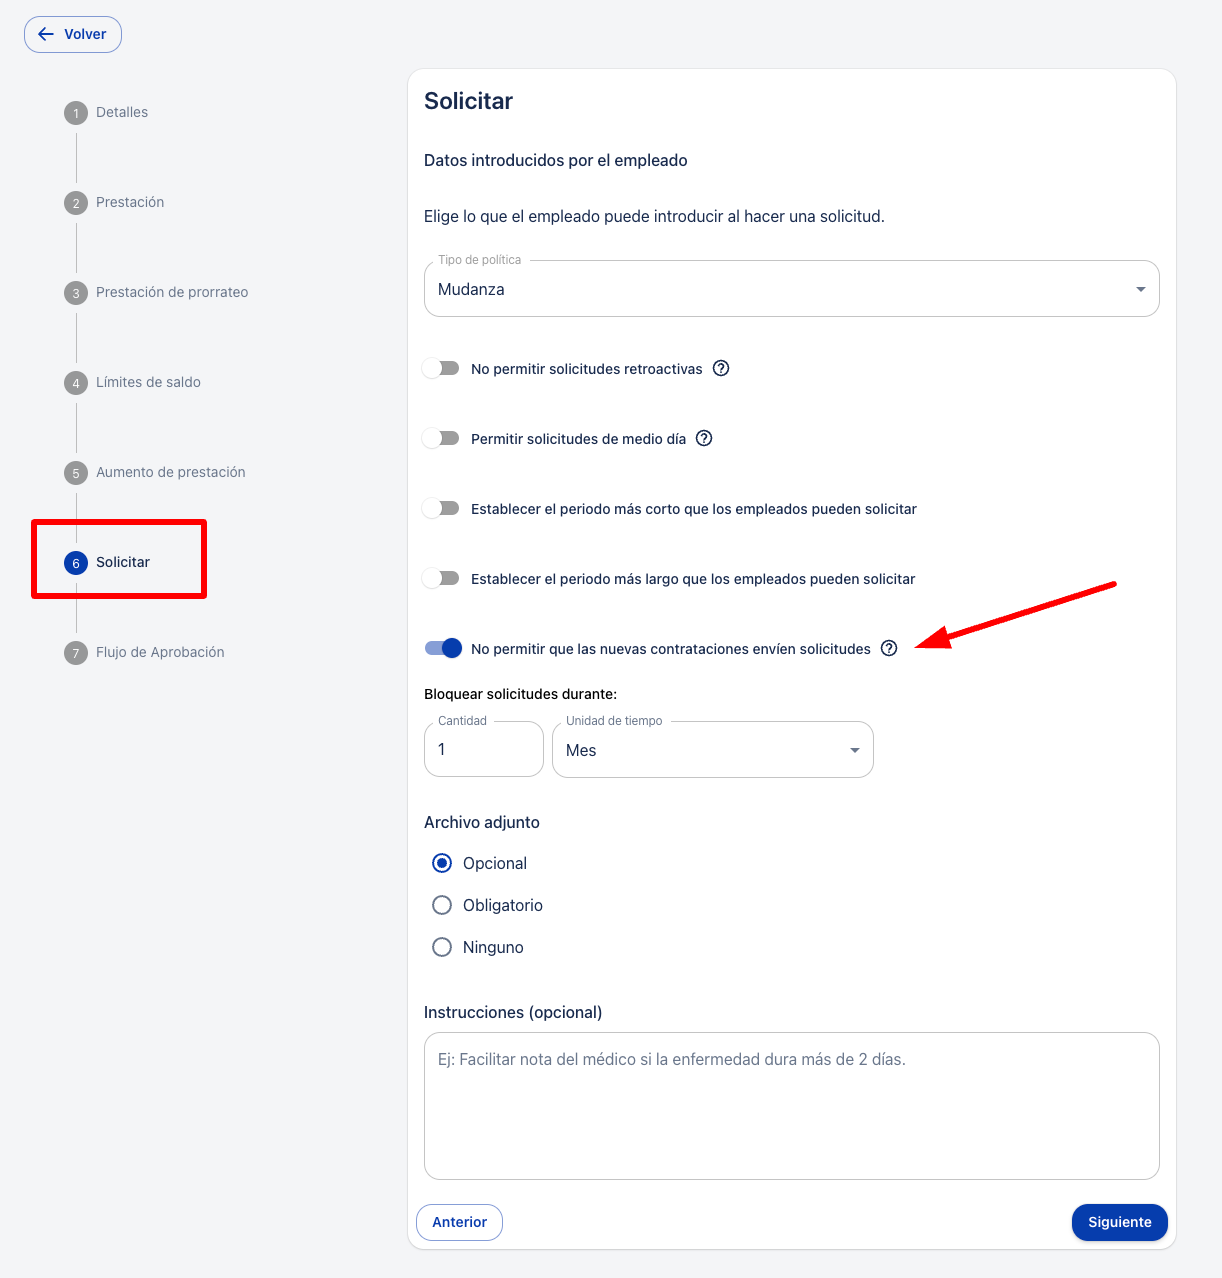
Task: Open Tipo de política dropdown
Action: click(792, 289)
